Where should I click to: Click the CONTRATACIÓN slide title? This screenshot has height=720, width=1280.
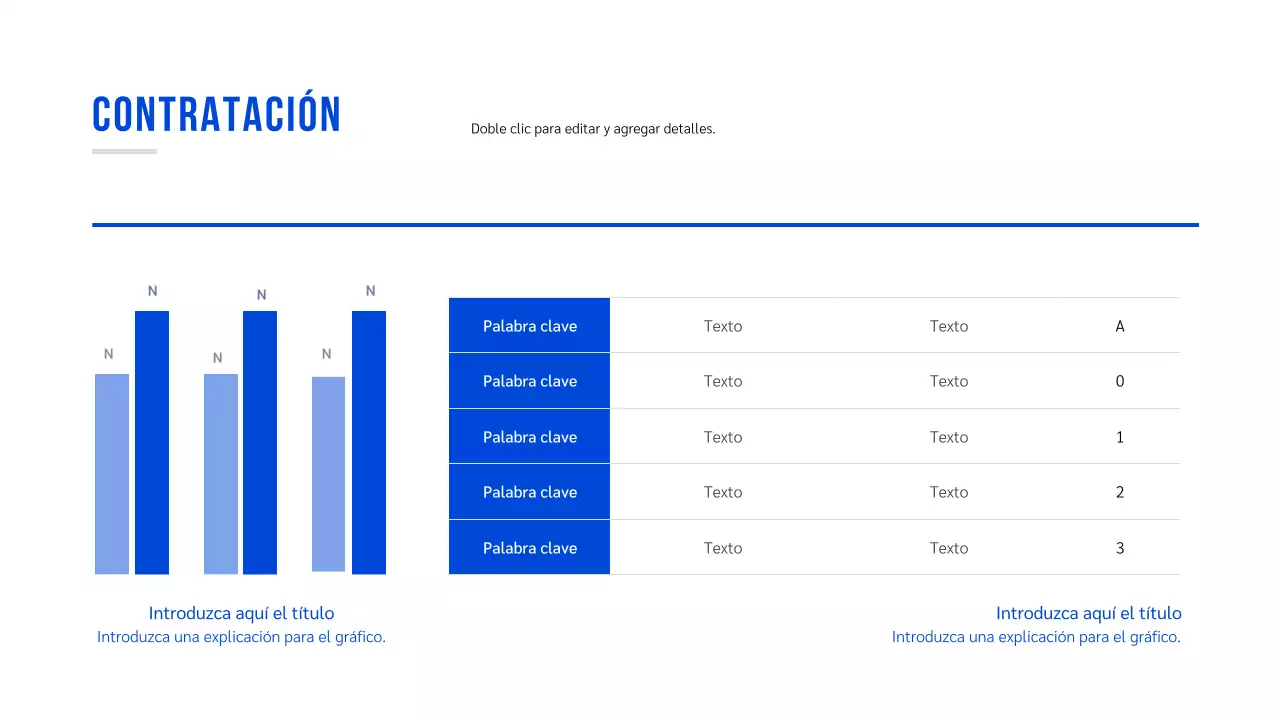217,115
